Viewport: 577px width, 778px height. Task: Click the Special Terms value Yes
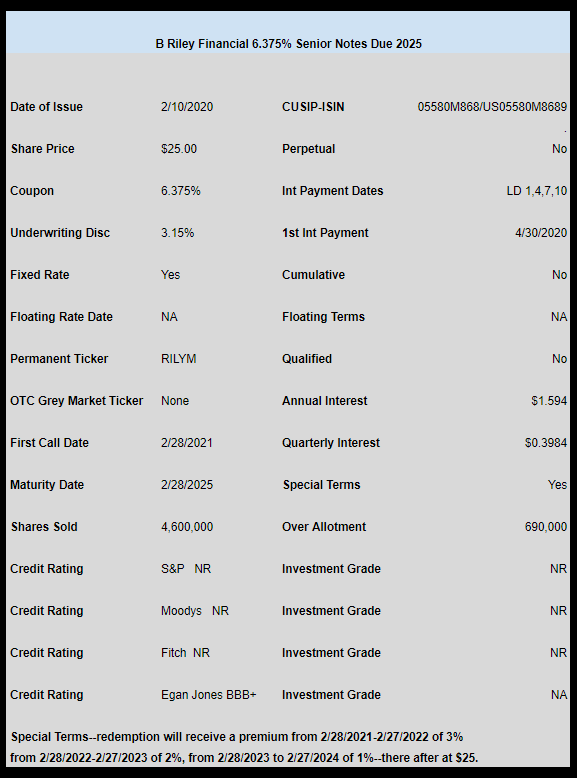tap(557, 485)
